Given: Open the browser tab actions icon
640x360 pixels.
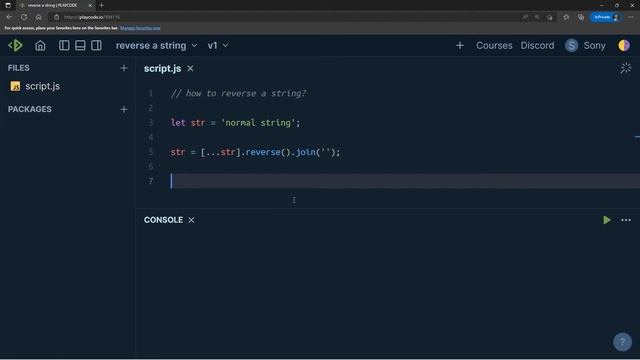Looking at the screenshot, I should pos(8,5).
